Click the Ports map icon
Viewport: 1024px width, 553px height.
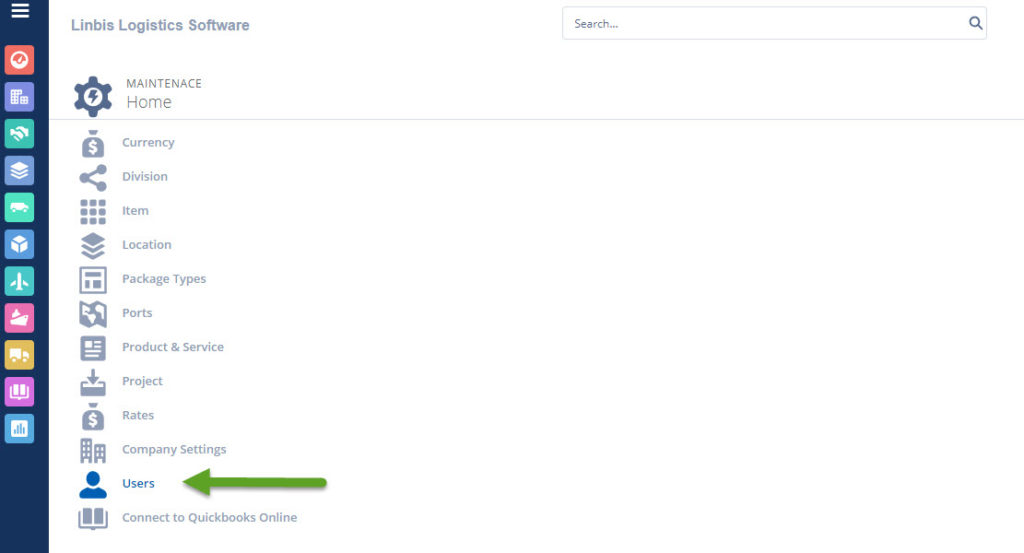(x=93, y=314)
